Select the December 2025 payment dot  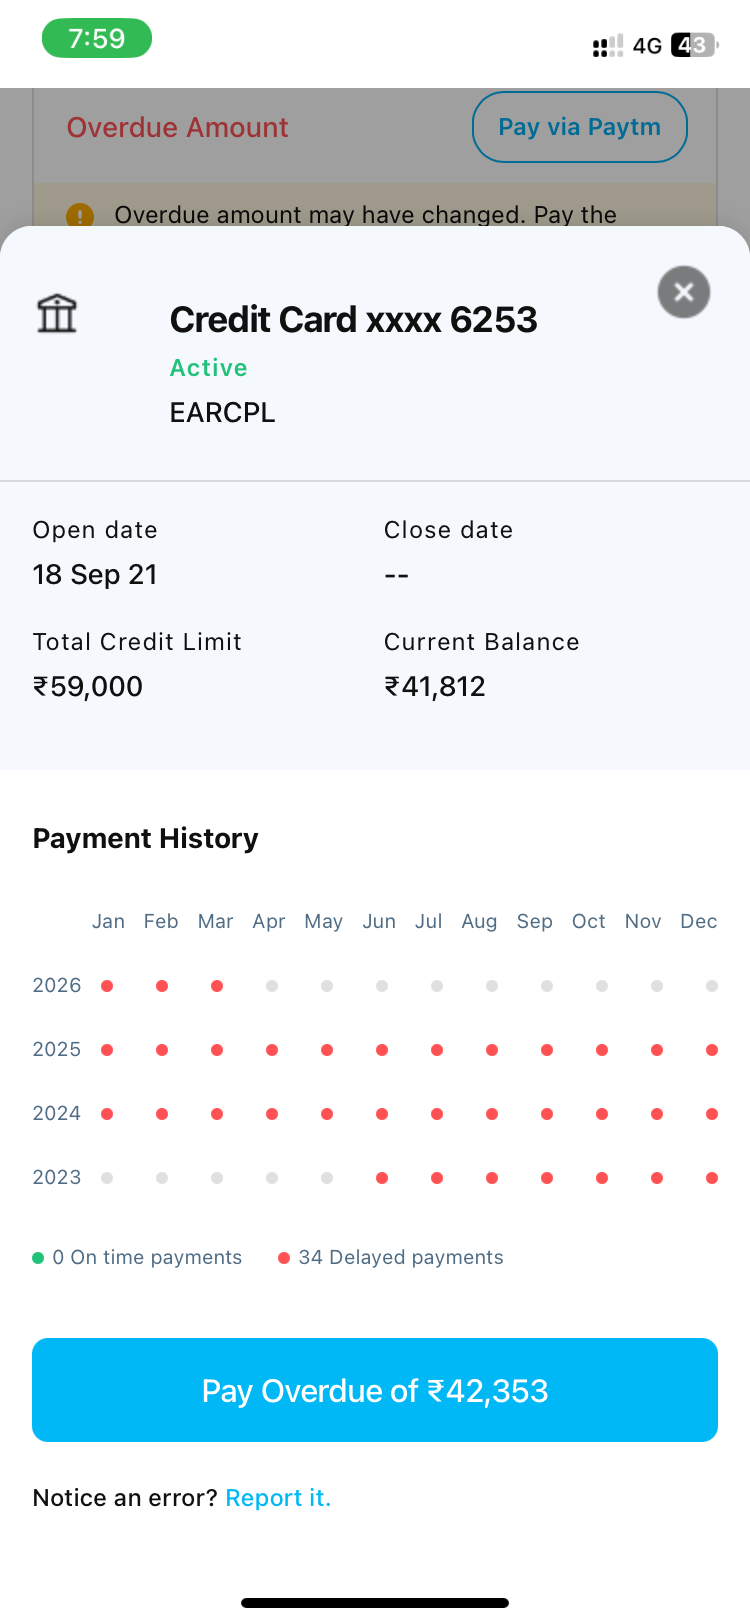[x=712, y=1050]
